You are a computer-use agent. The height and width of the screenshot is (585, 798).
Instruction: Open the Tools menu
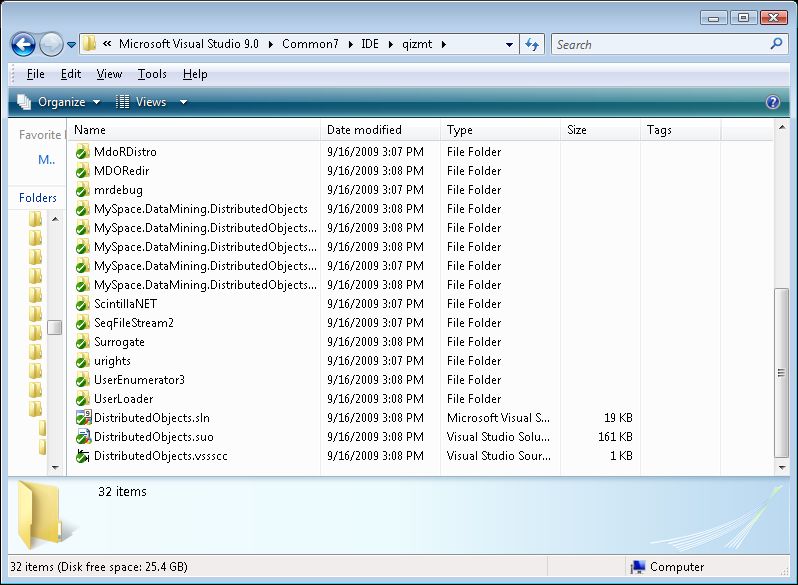click(152, 74)
